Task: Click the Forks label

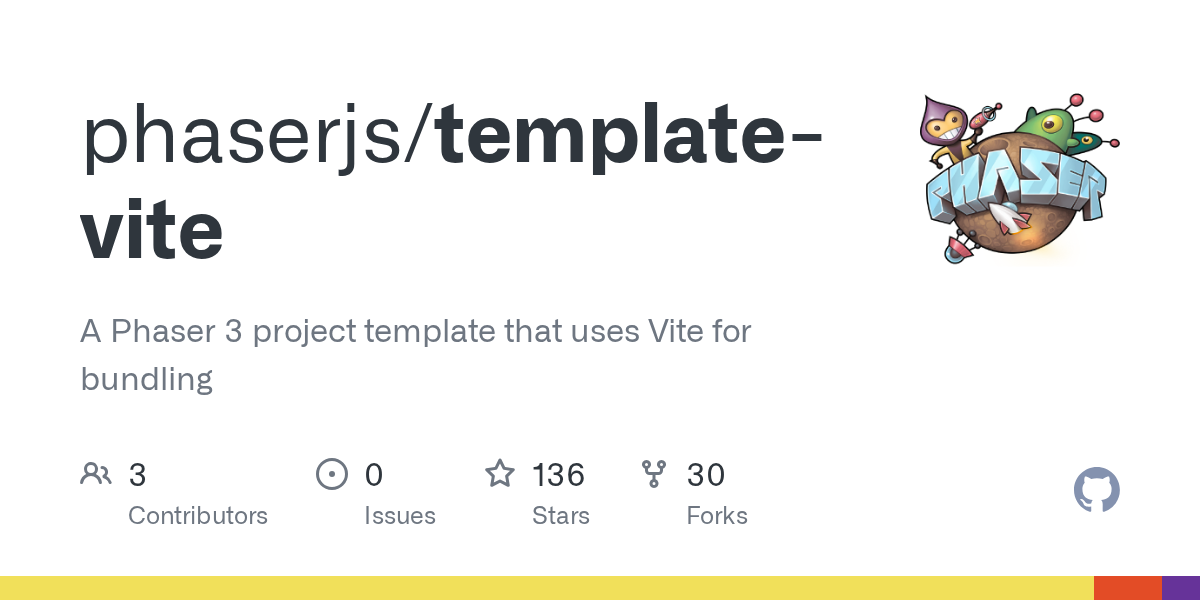Action: tap(717, 516)
